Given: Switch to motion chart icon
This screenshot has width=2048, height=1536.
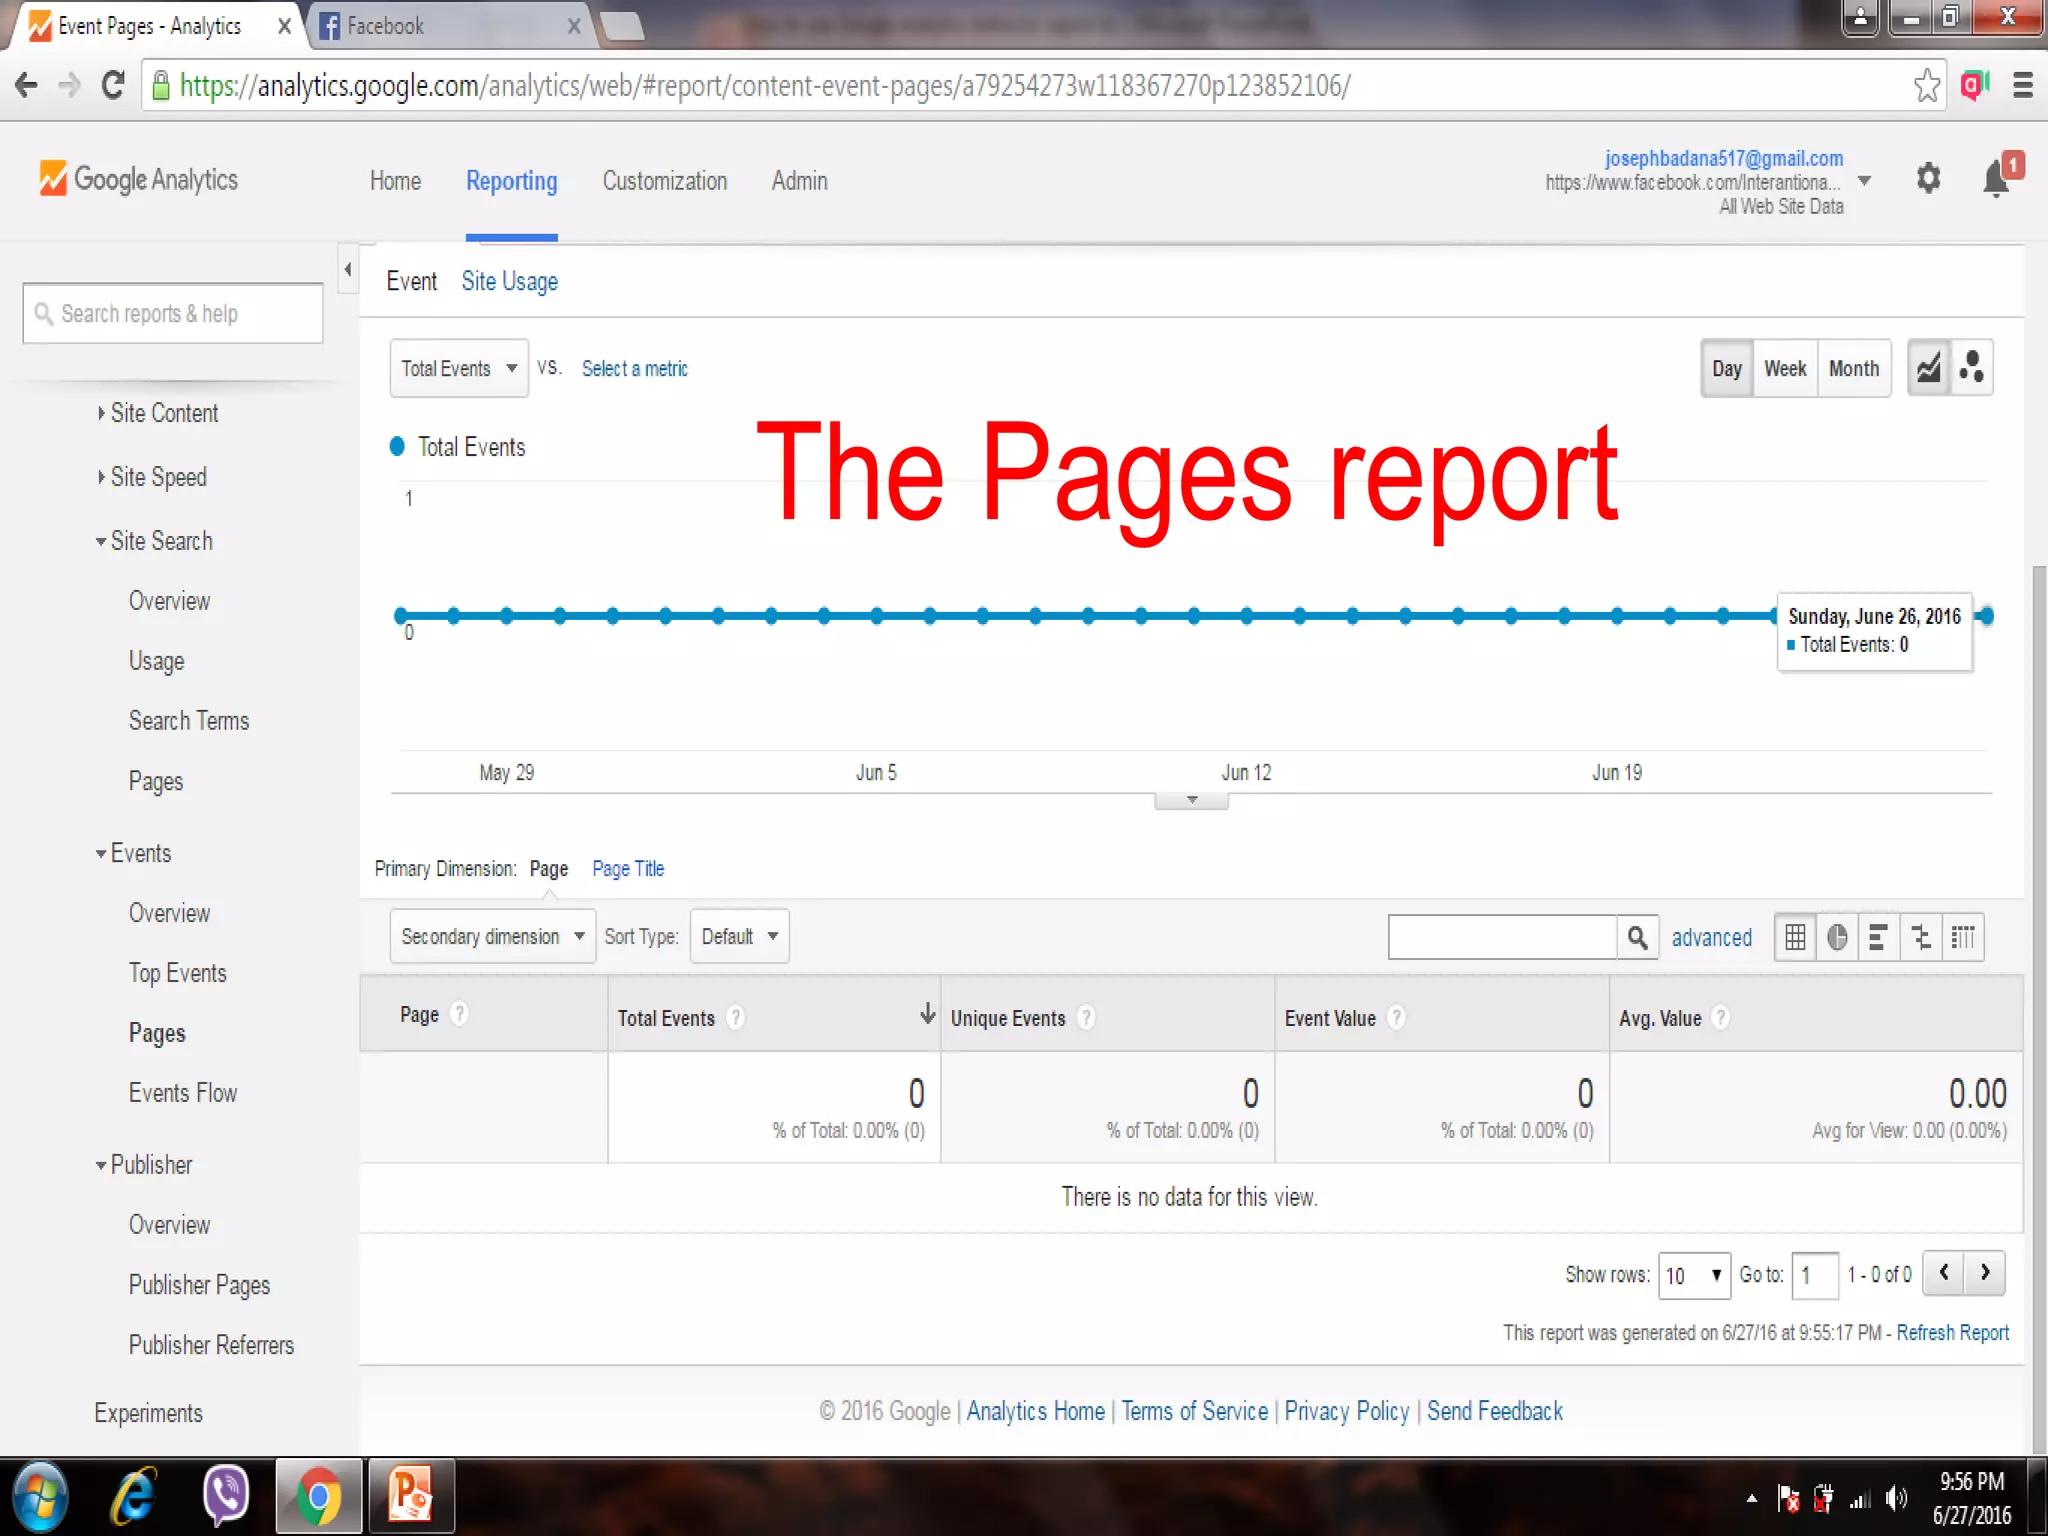Looking at the screenshot, I should (x=1971, y=368).
